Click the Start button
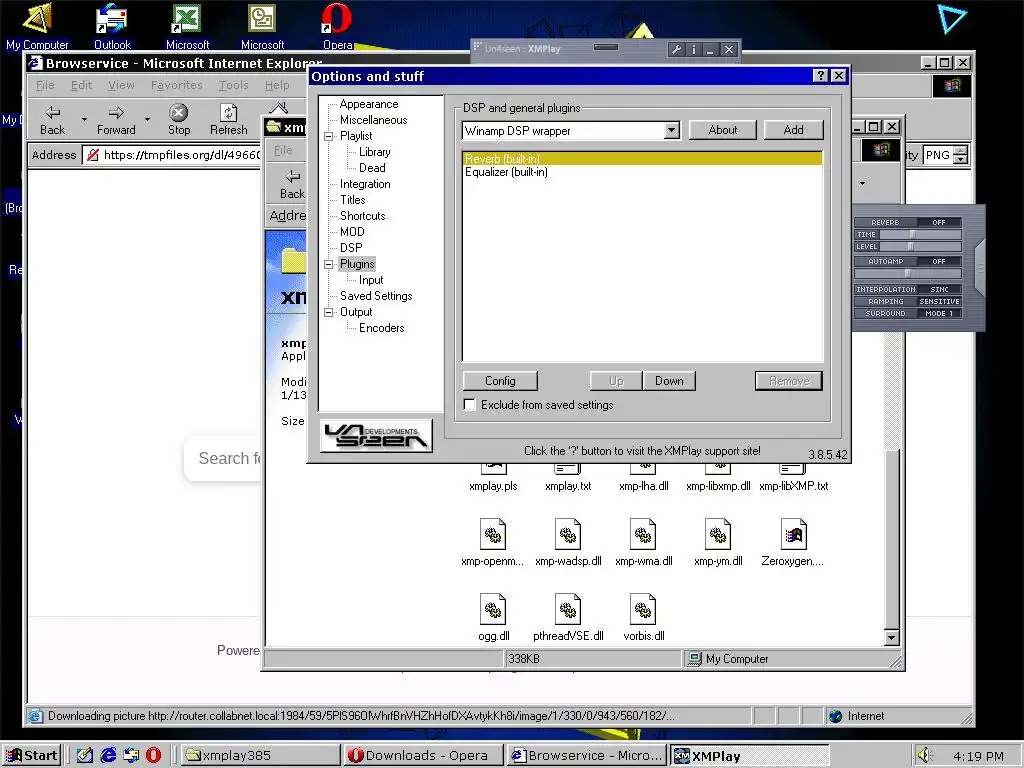 (x=31, y=755)
